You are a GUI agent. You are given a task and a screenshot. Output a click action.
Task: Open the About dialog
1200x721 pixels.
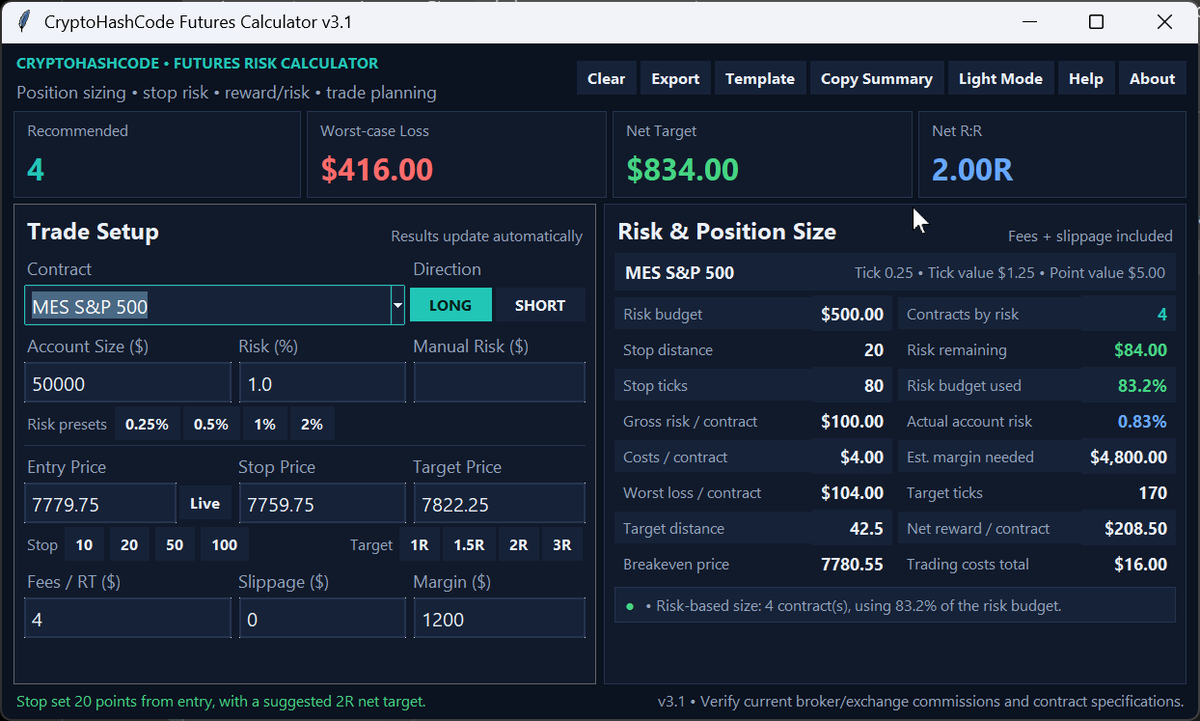pyautogui.click(x=1152, y=78)
